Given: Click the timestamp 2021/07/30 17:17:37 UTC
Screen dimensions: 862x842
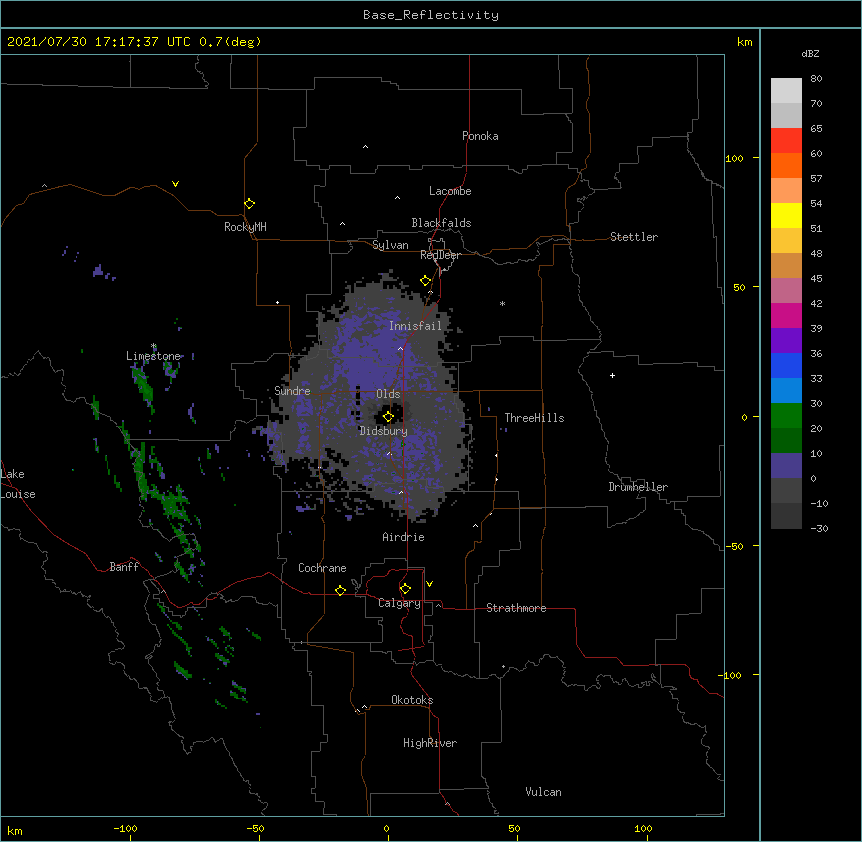Looking at the screenshot, I should 99,42.
